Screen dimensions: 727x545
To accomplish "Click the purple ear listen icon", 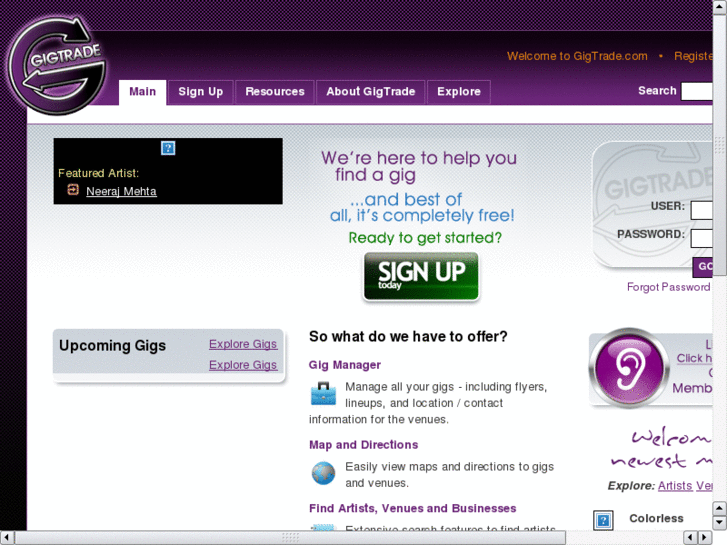I will click(629, 368).
